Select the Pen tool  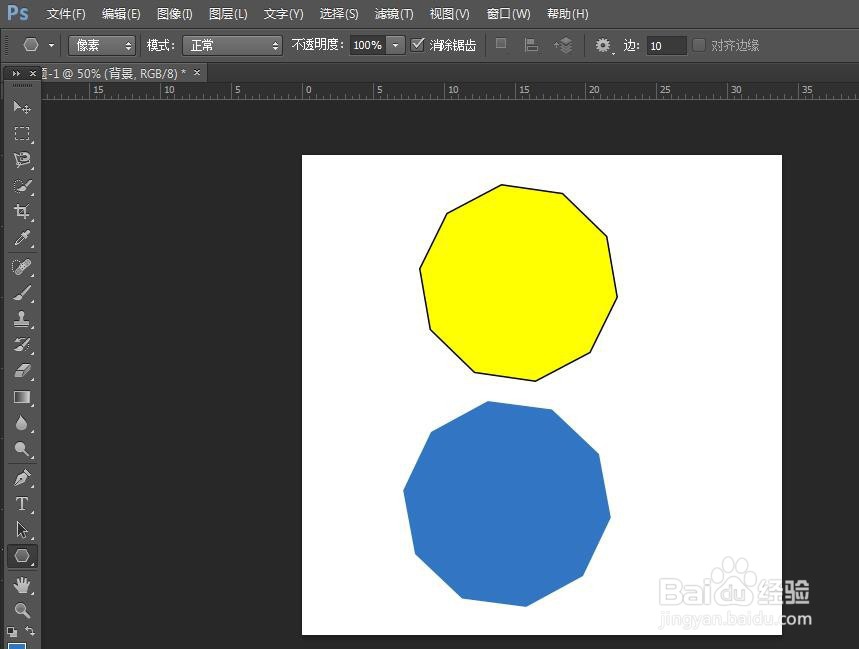[22, 478]
